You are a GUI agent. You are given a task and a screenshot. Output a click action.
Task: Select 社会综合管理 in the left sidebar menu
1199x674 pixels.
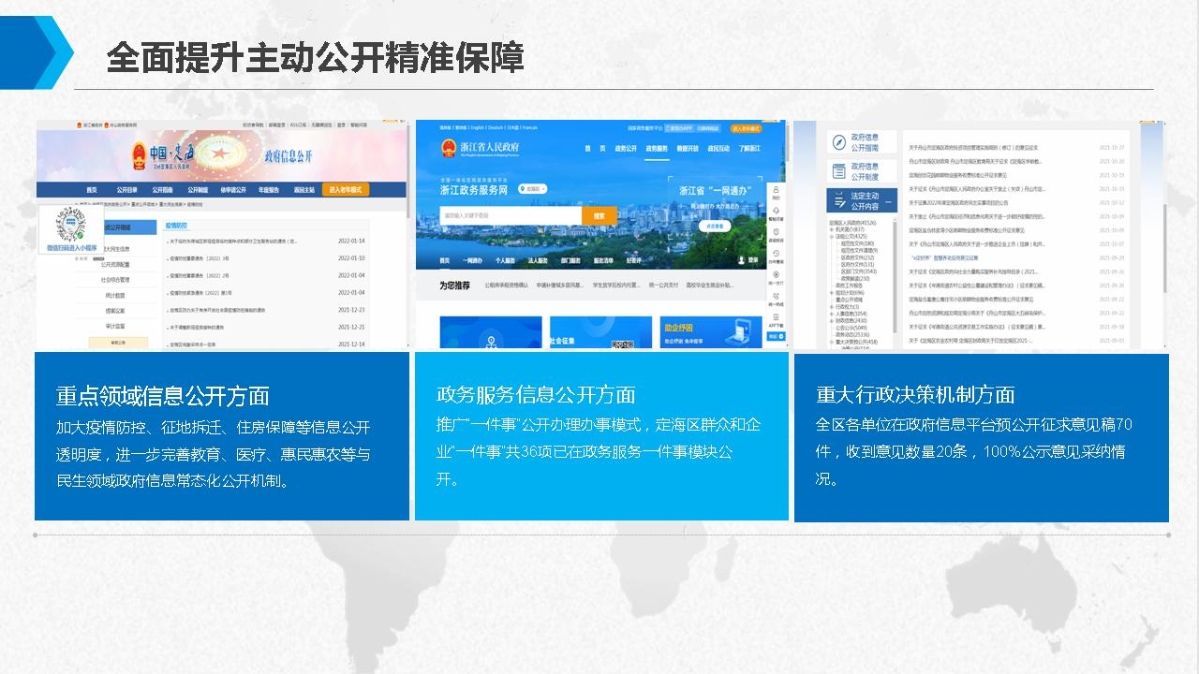click(x=114, y=280)
